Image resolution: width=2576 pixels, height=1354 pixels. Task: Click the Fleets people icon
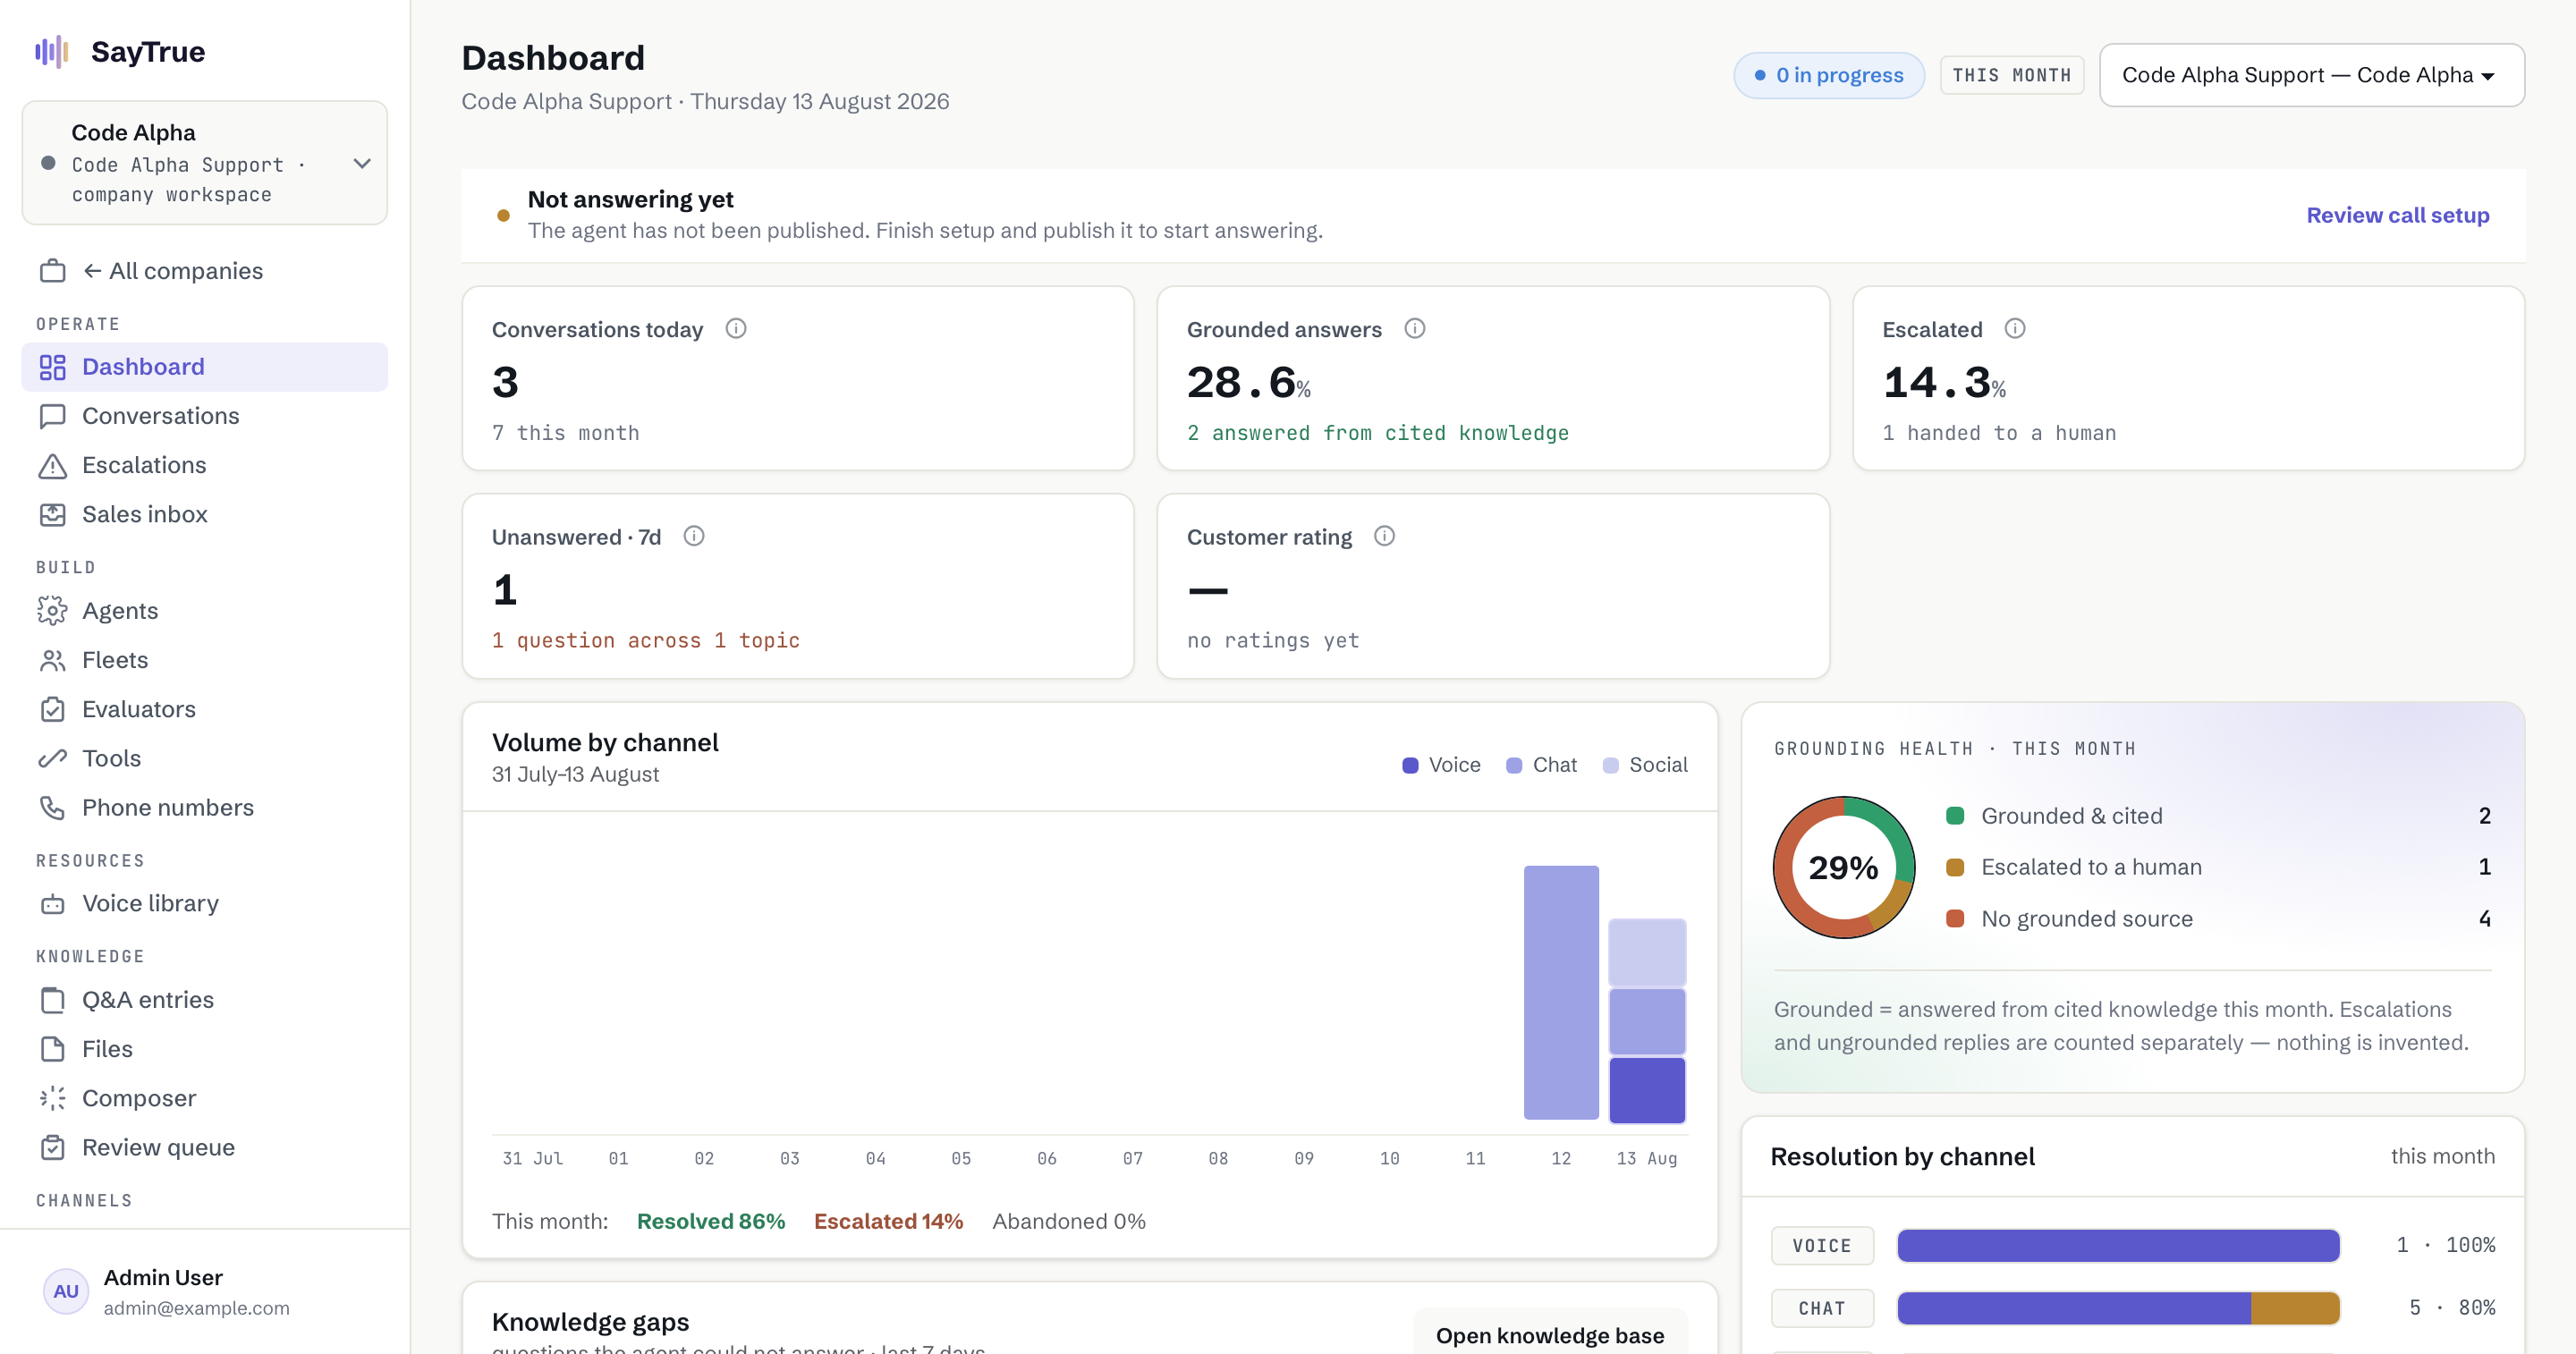click(x=52, y=660)
